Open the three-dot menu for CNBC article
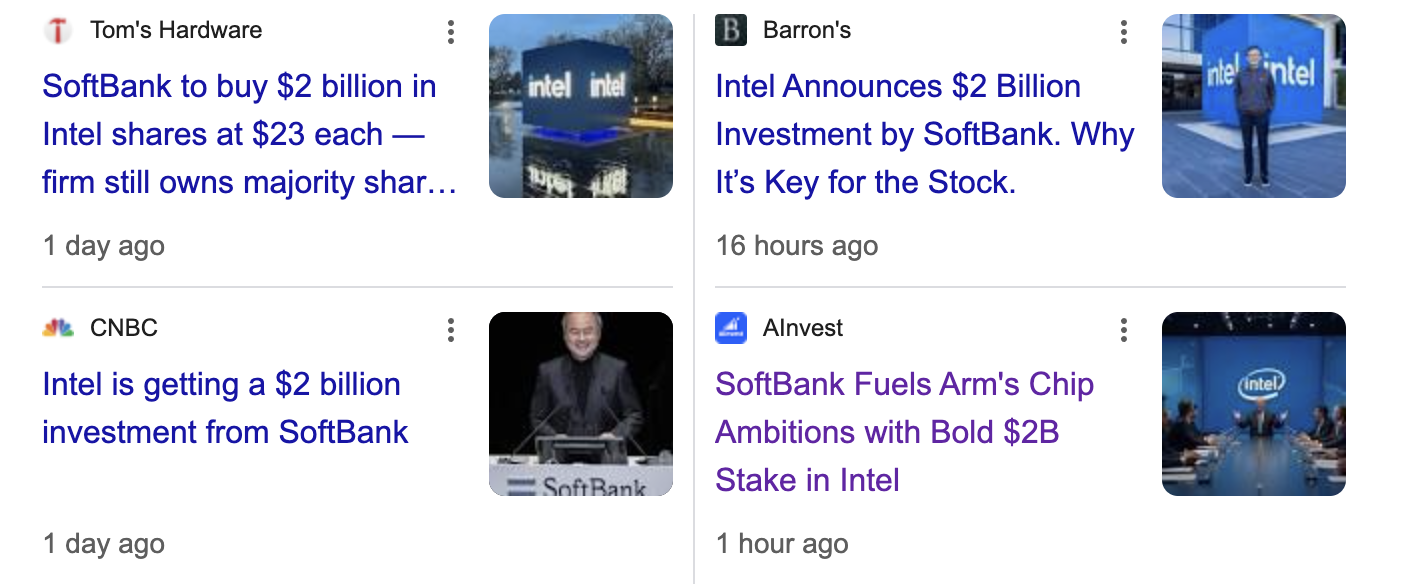Screen dimensions: 1410x584 pos(451,330)
